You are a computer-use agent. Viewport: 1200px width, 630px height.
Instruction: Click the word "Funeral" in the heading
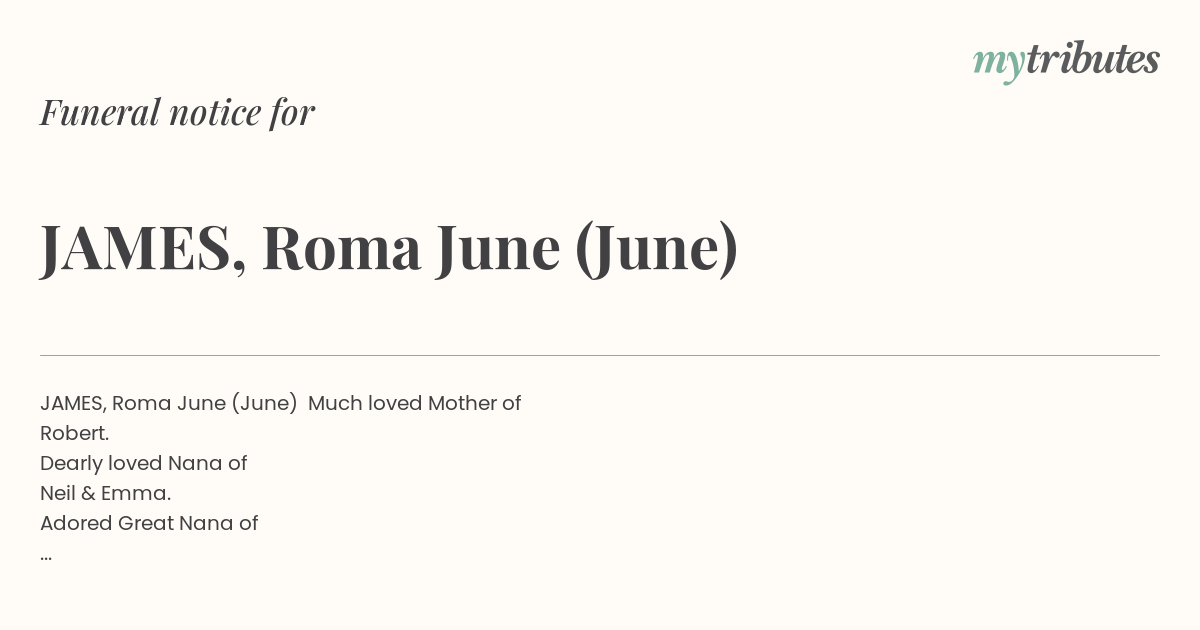click(100, 112)
